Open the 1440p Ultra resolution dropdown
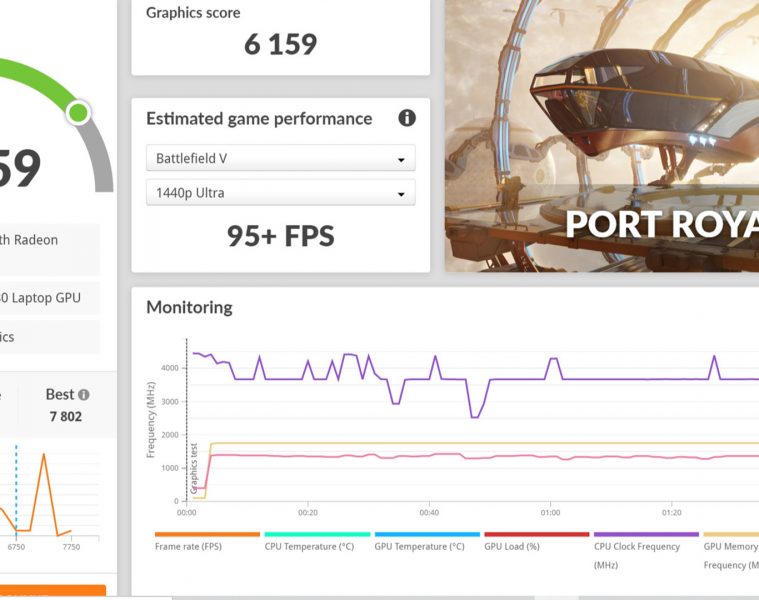Image resolution: width=759 pixels, height=600 pixels. point(281,193)
